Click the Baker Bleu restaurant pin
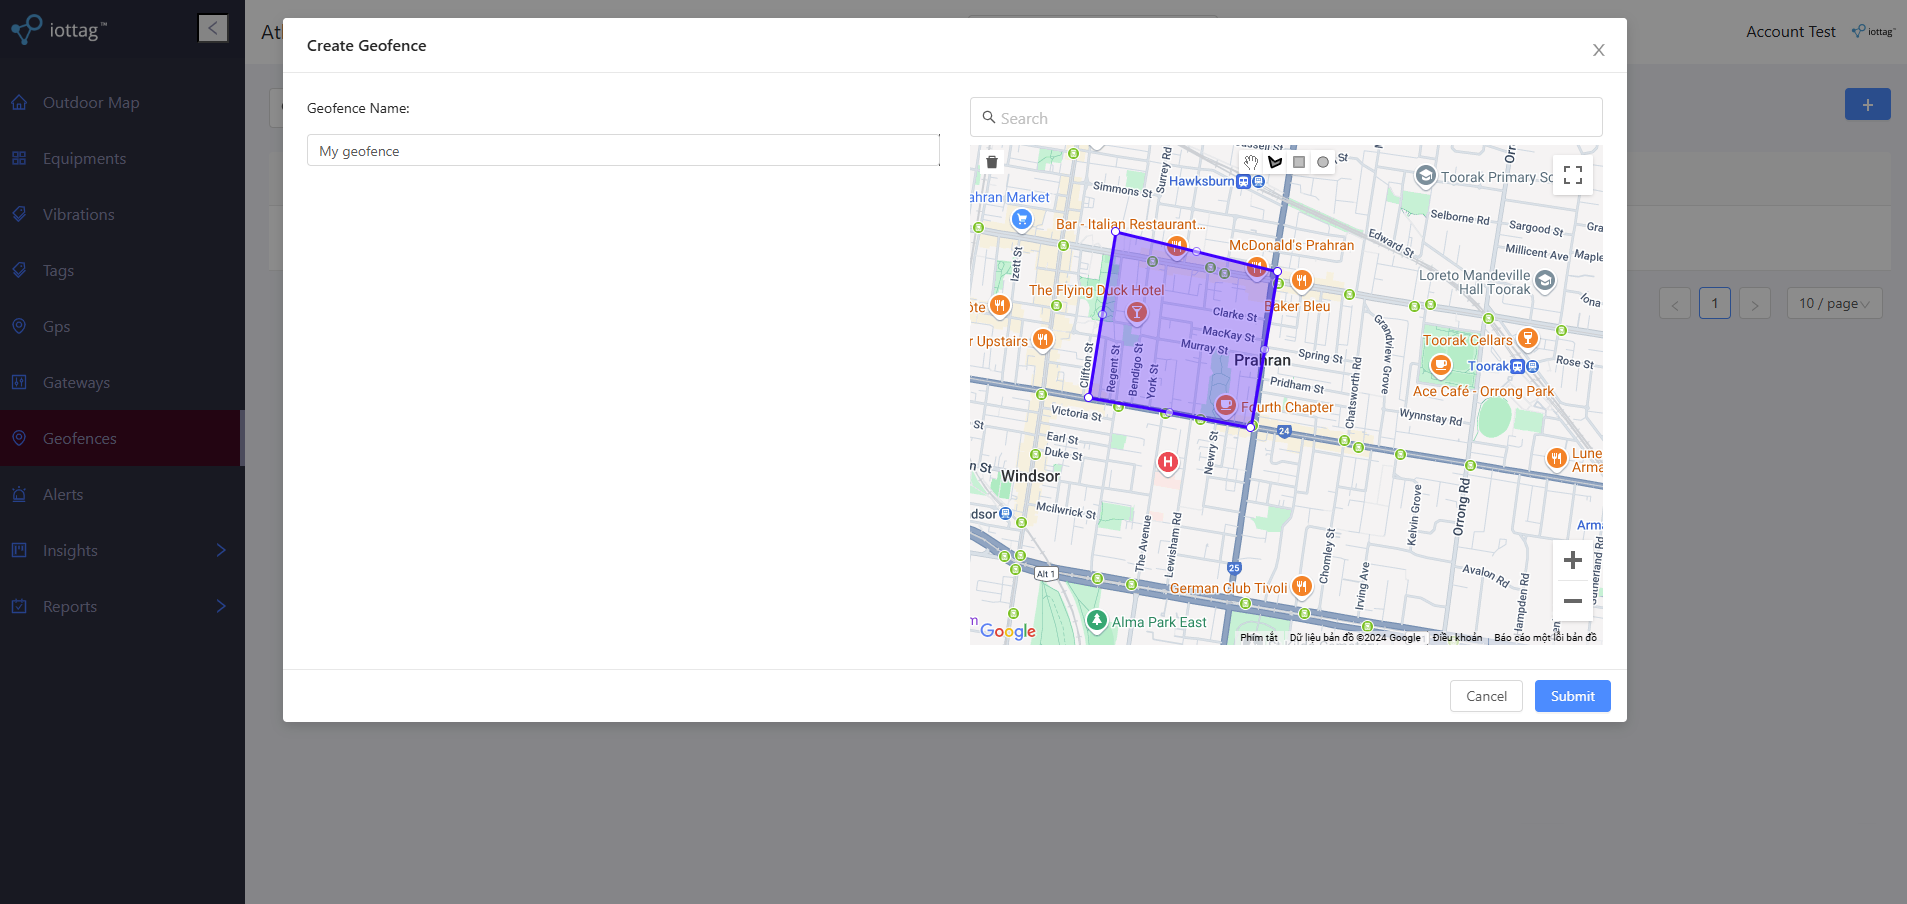1907x904 pixels. [x=1301, y=281]
